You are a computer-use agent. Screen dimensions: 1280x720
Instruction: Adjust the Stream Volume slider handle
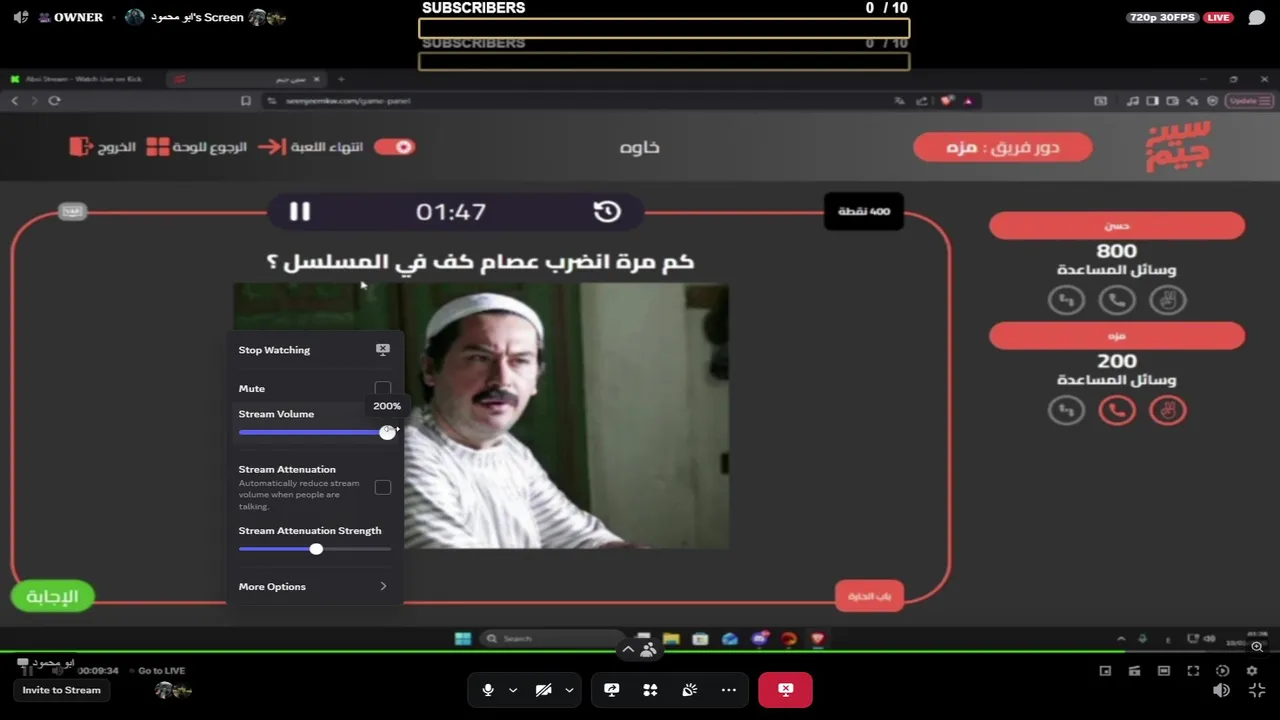(x=387, y=432)
